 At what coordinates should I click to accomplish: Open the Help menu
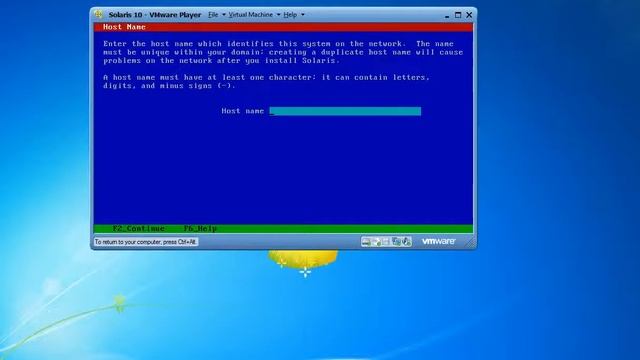point(290,15)
